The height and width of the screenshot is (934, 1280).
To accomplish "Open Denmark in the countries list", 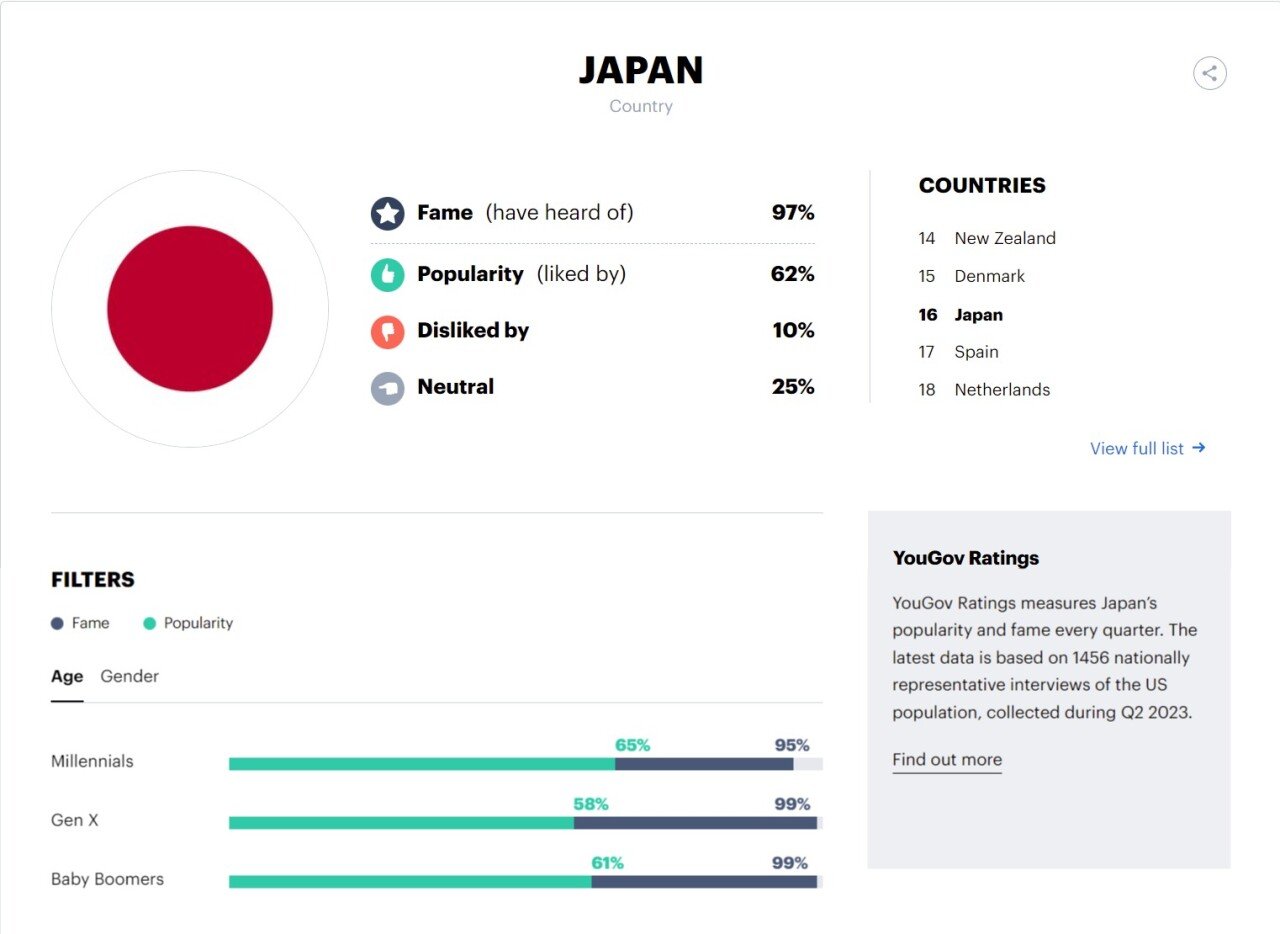I will 989,276.
